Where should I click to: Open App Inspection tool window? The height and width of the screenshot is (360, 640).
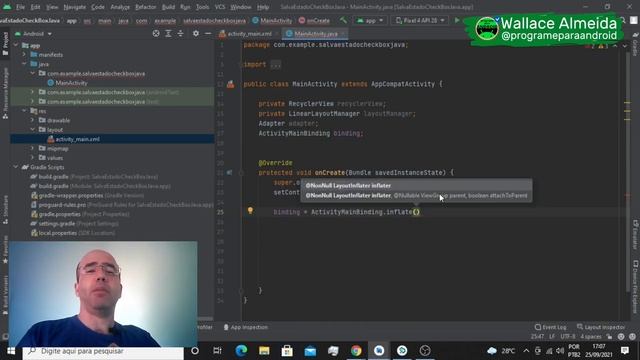(x=246, y=327)
